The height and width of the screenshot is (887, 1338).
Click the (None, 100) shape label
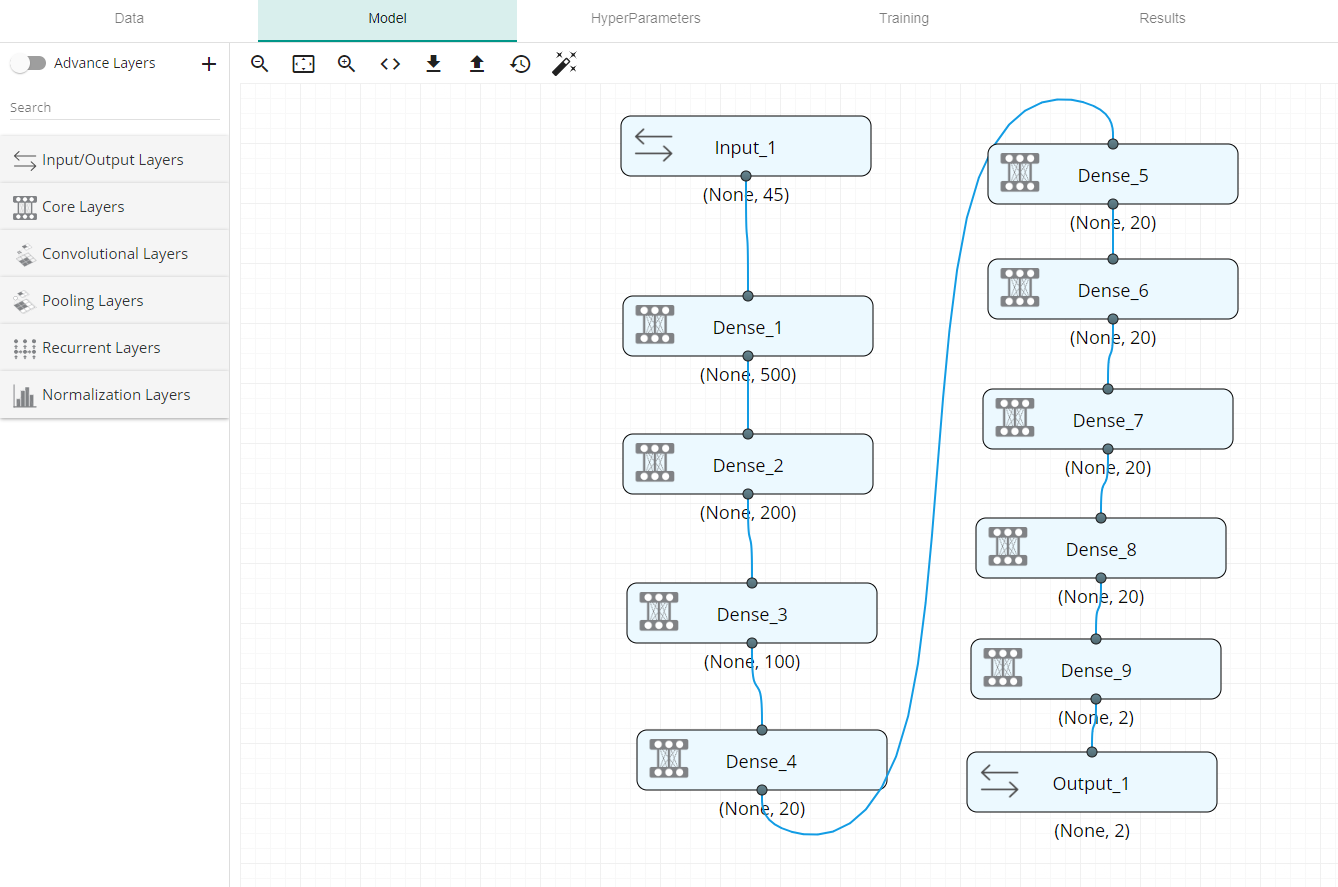click(752, 662)
